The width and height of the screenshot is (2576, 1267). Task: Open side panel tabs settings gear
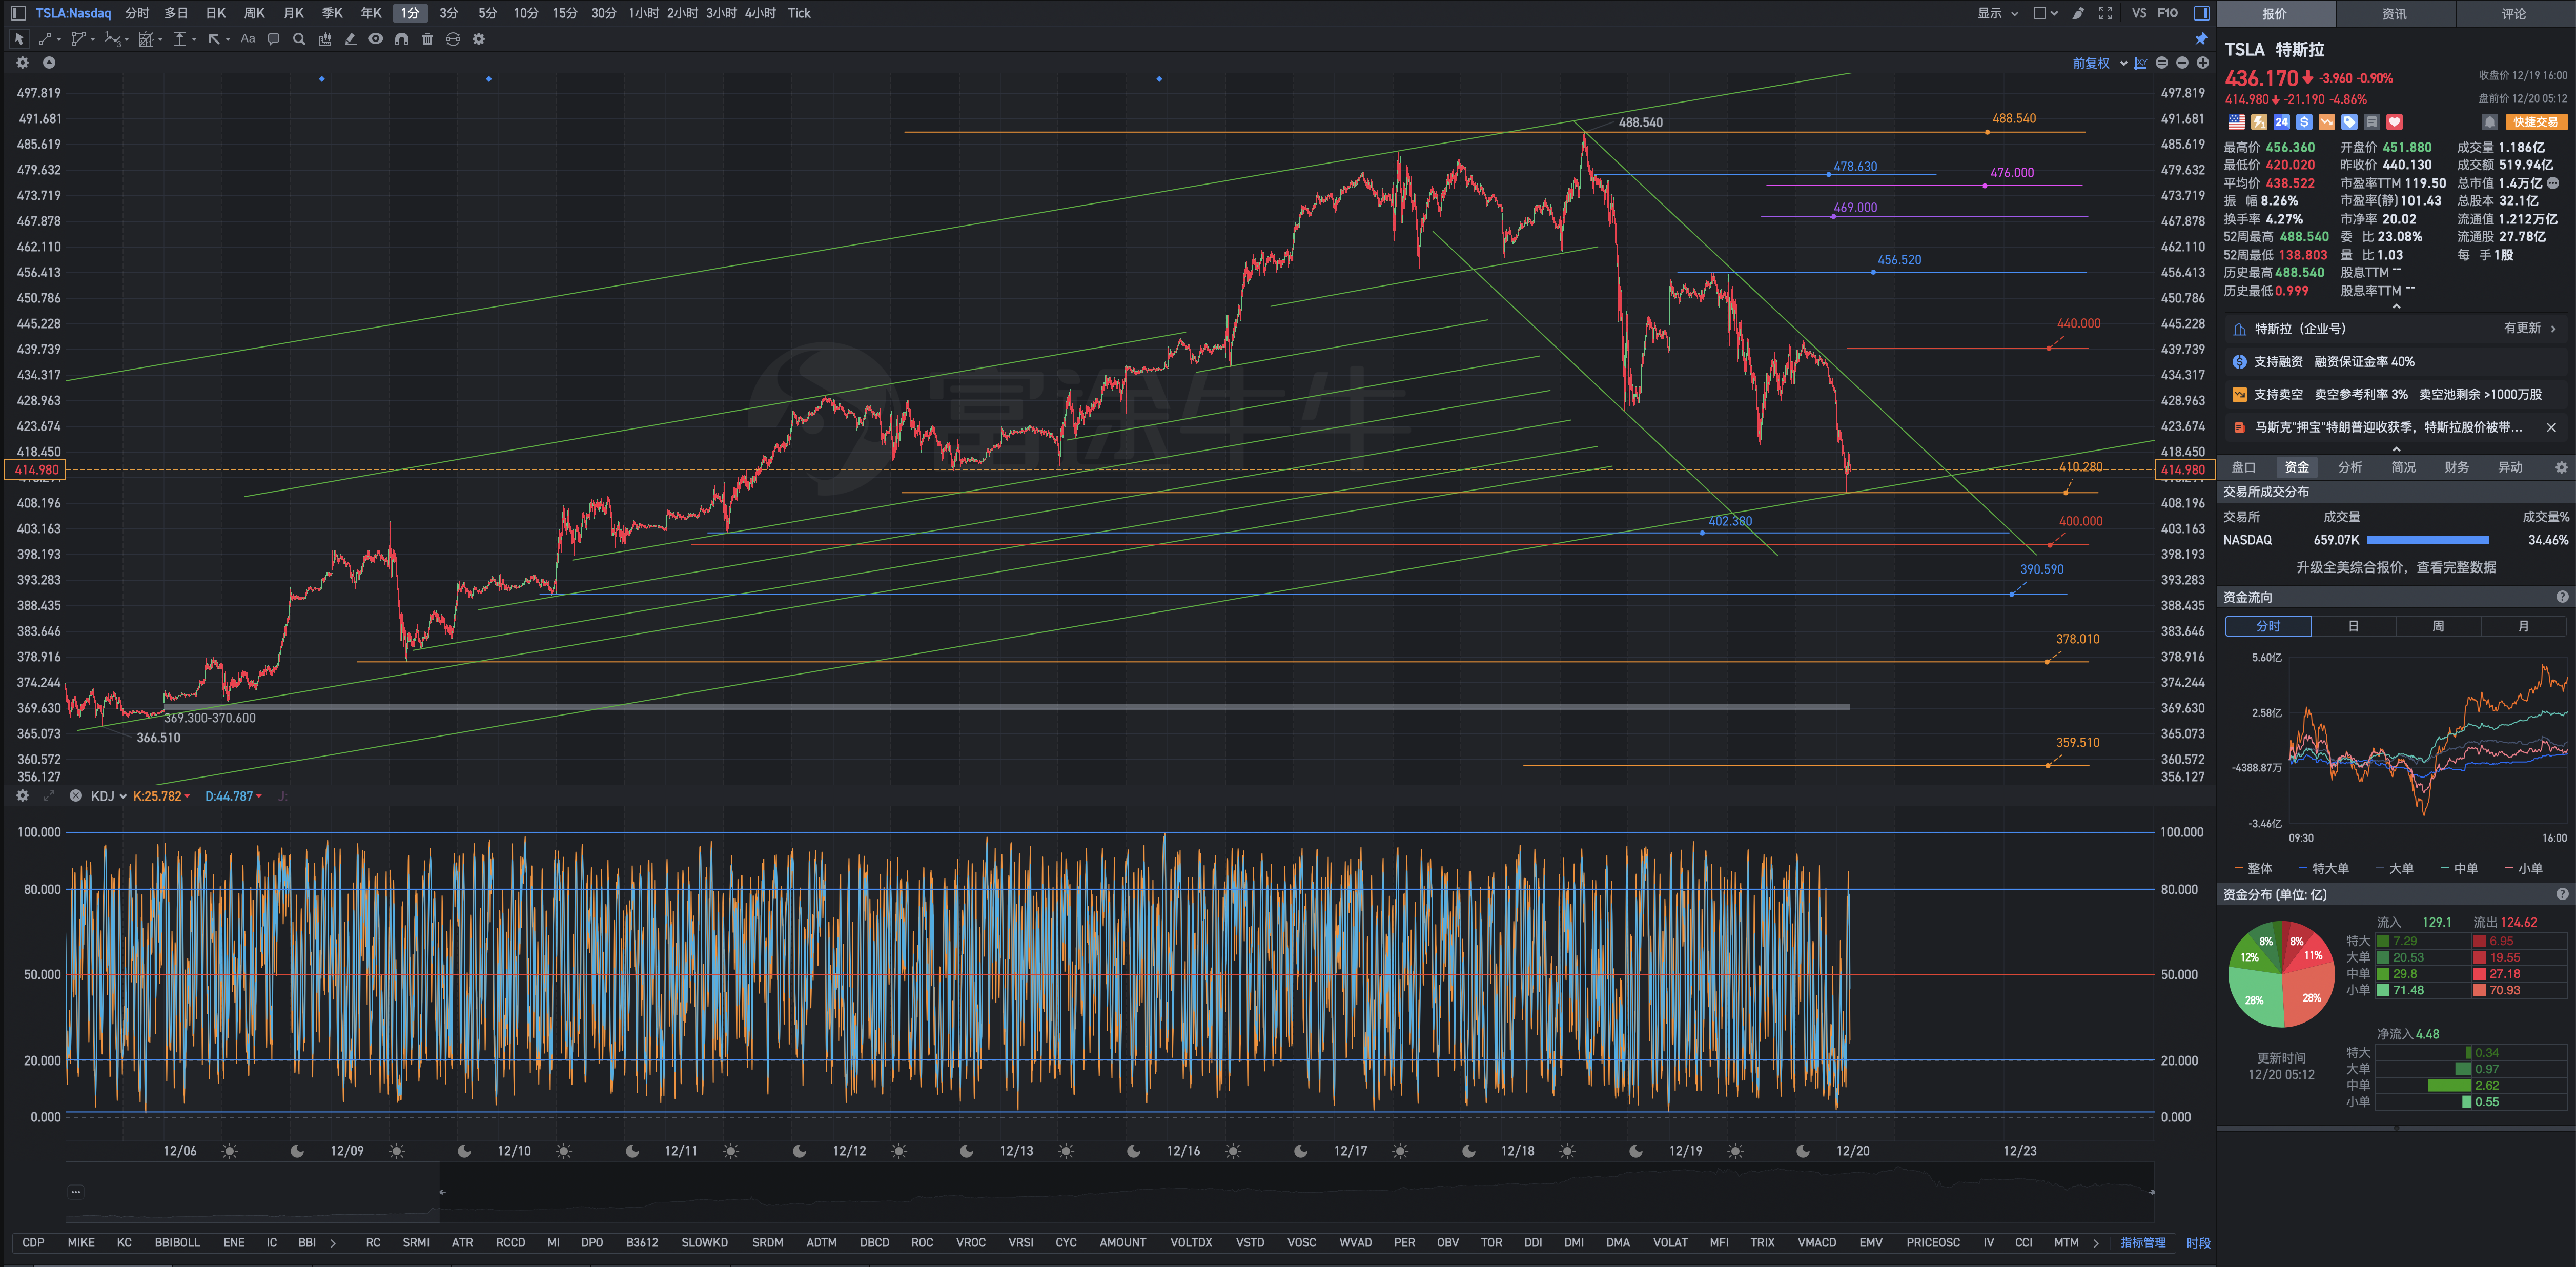pos(2561,467)
